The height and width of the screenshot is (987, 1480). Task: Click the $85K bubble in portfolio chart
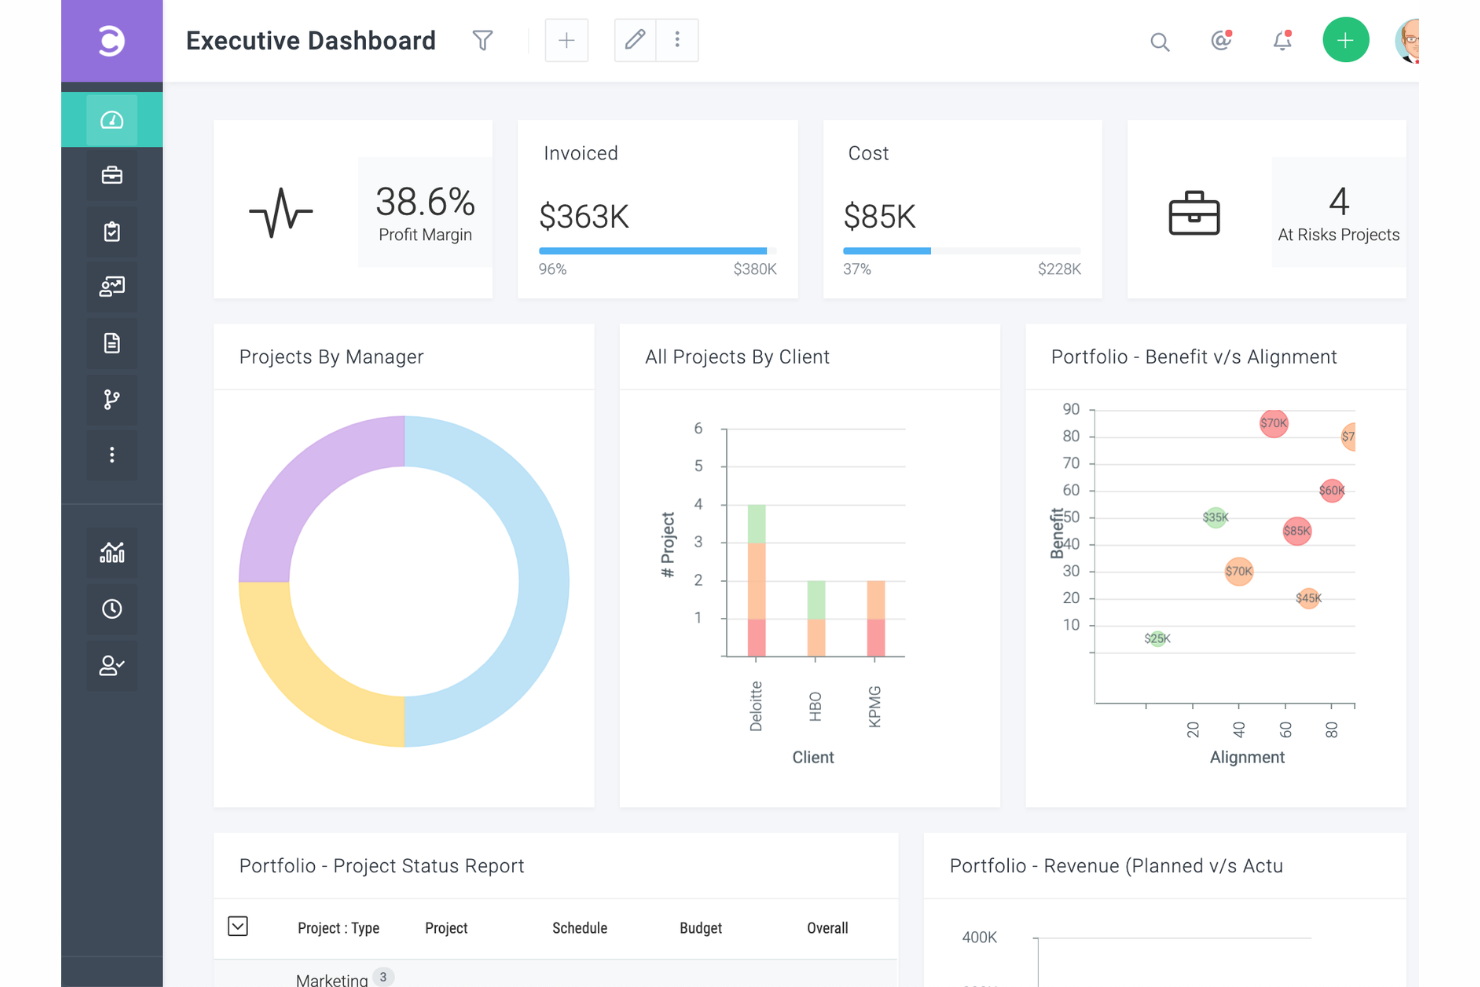point(1297,531)
